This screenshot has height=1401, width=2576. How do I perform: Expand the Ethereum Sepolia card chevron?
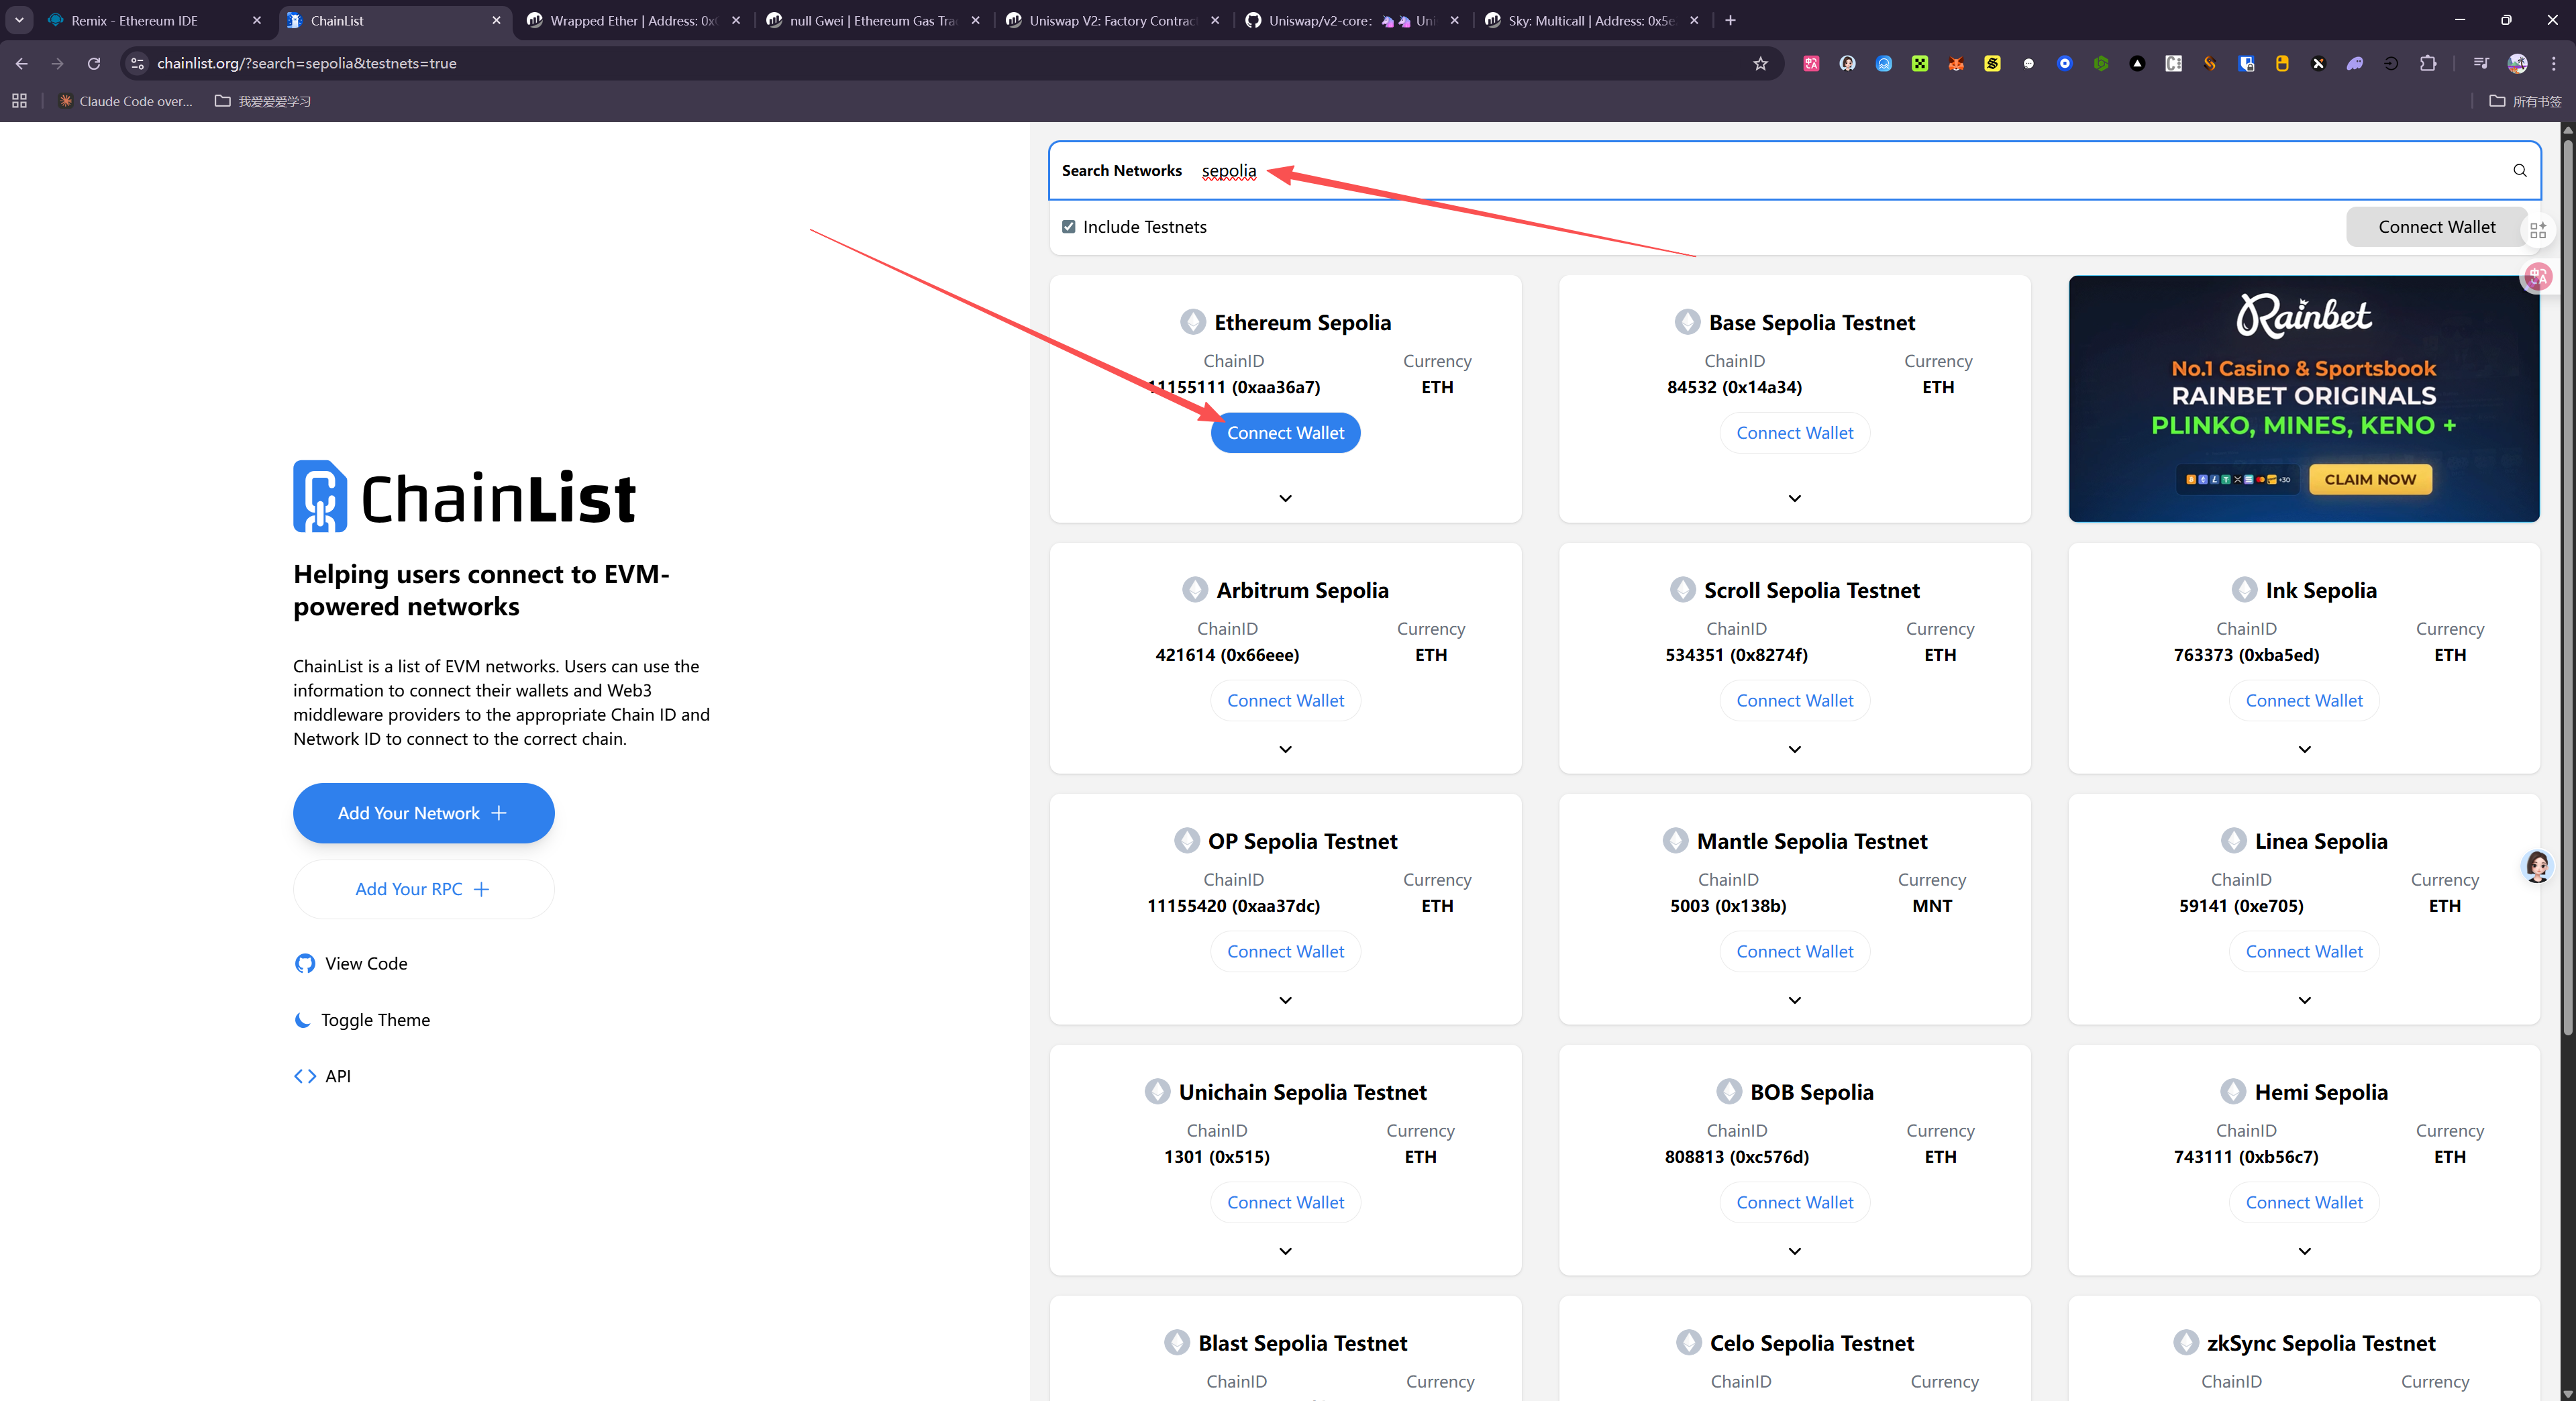[1285, 498]
